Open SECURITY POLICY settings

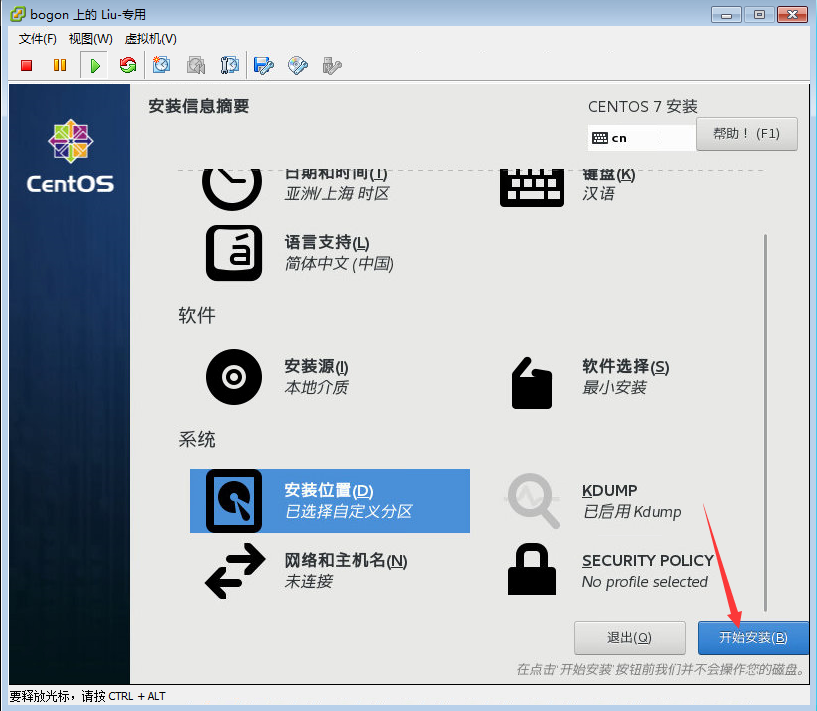coord(648,560)
